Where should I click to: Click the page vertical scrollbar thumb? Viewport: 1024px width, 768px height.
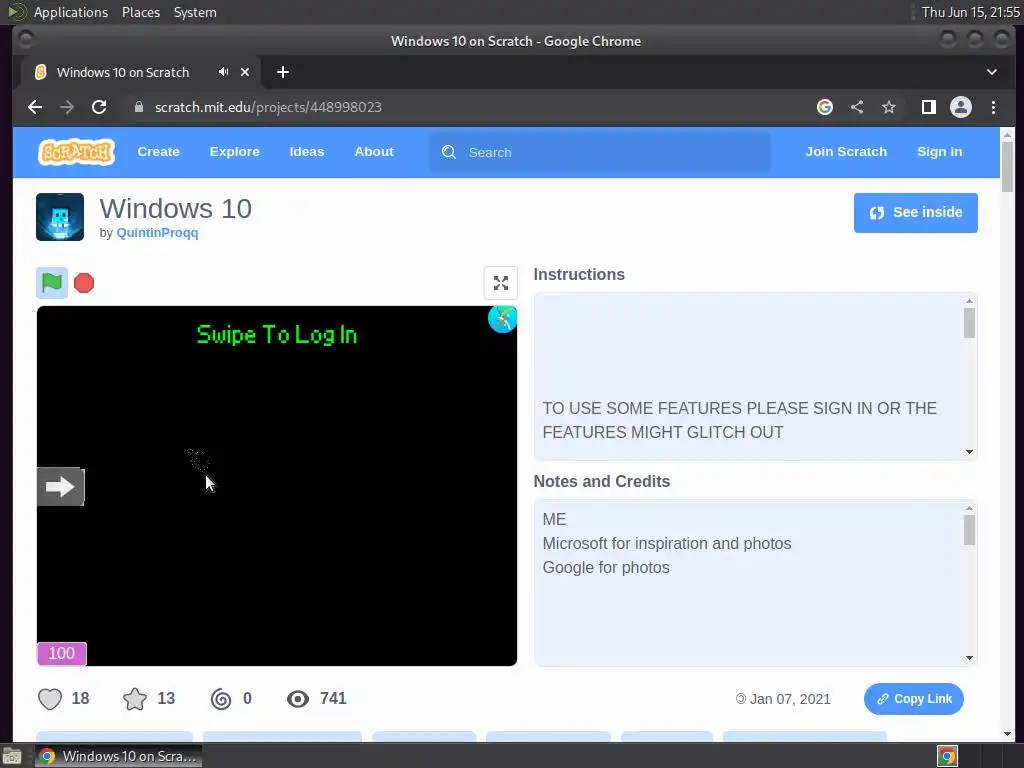click(1007, 167)
